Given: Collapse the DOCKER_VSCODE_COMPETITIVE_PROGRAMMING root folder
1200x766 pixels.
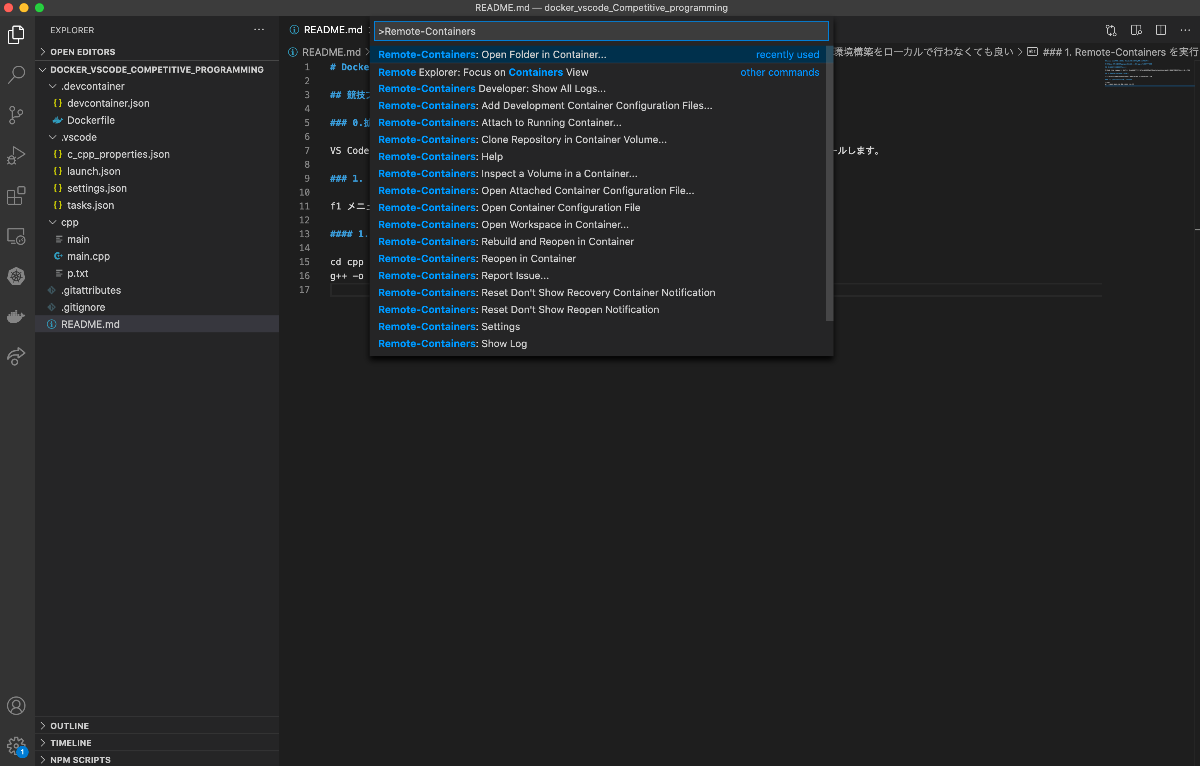Looking at the screenshot, I should [157, 70].
